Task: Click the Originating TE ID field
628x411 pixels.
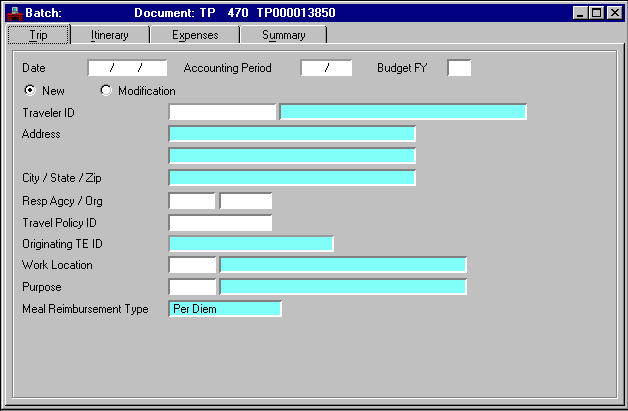Action: click(251, 244)
